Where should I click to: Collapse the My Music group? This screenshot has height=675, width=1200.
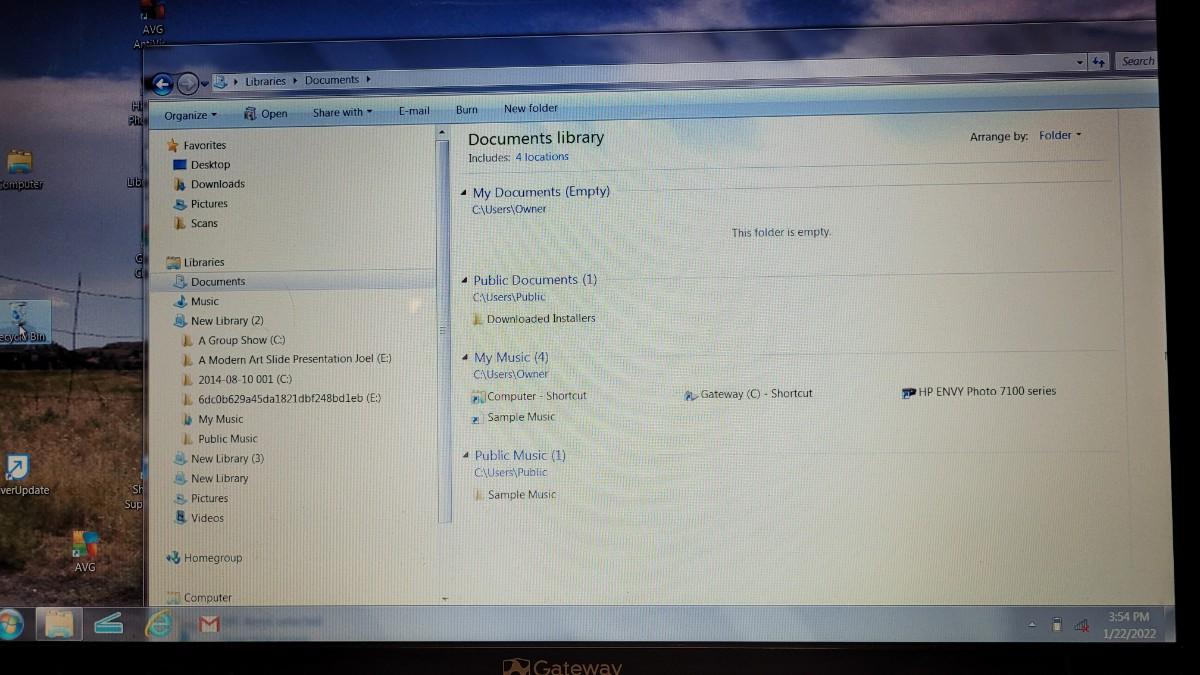click(x=464, y=358)
